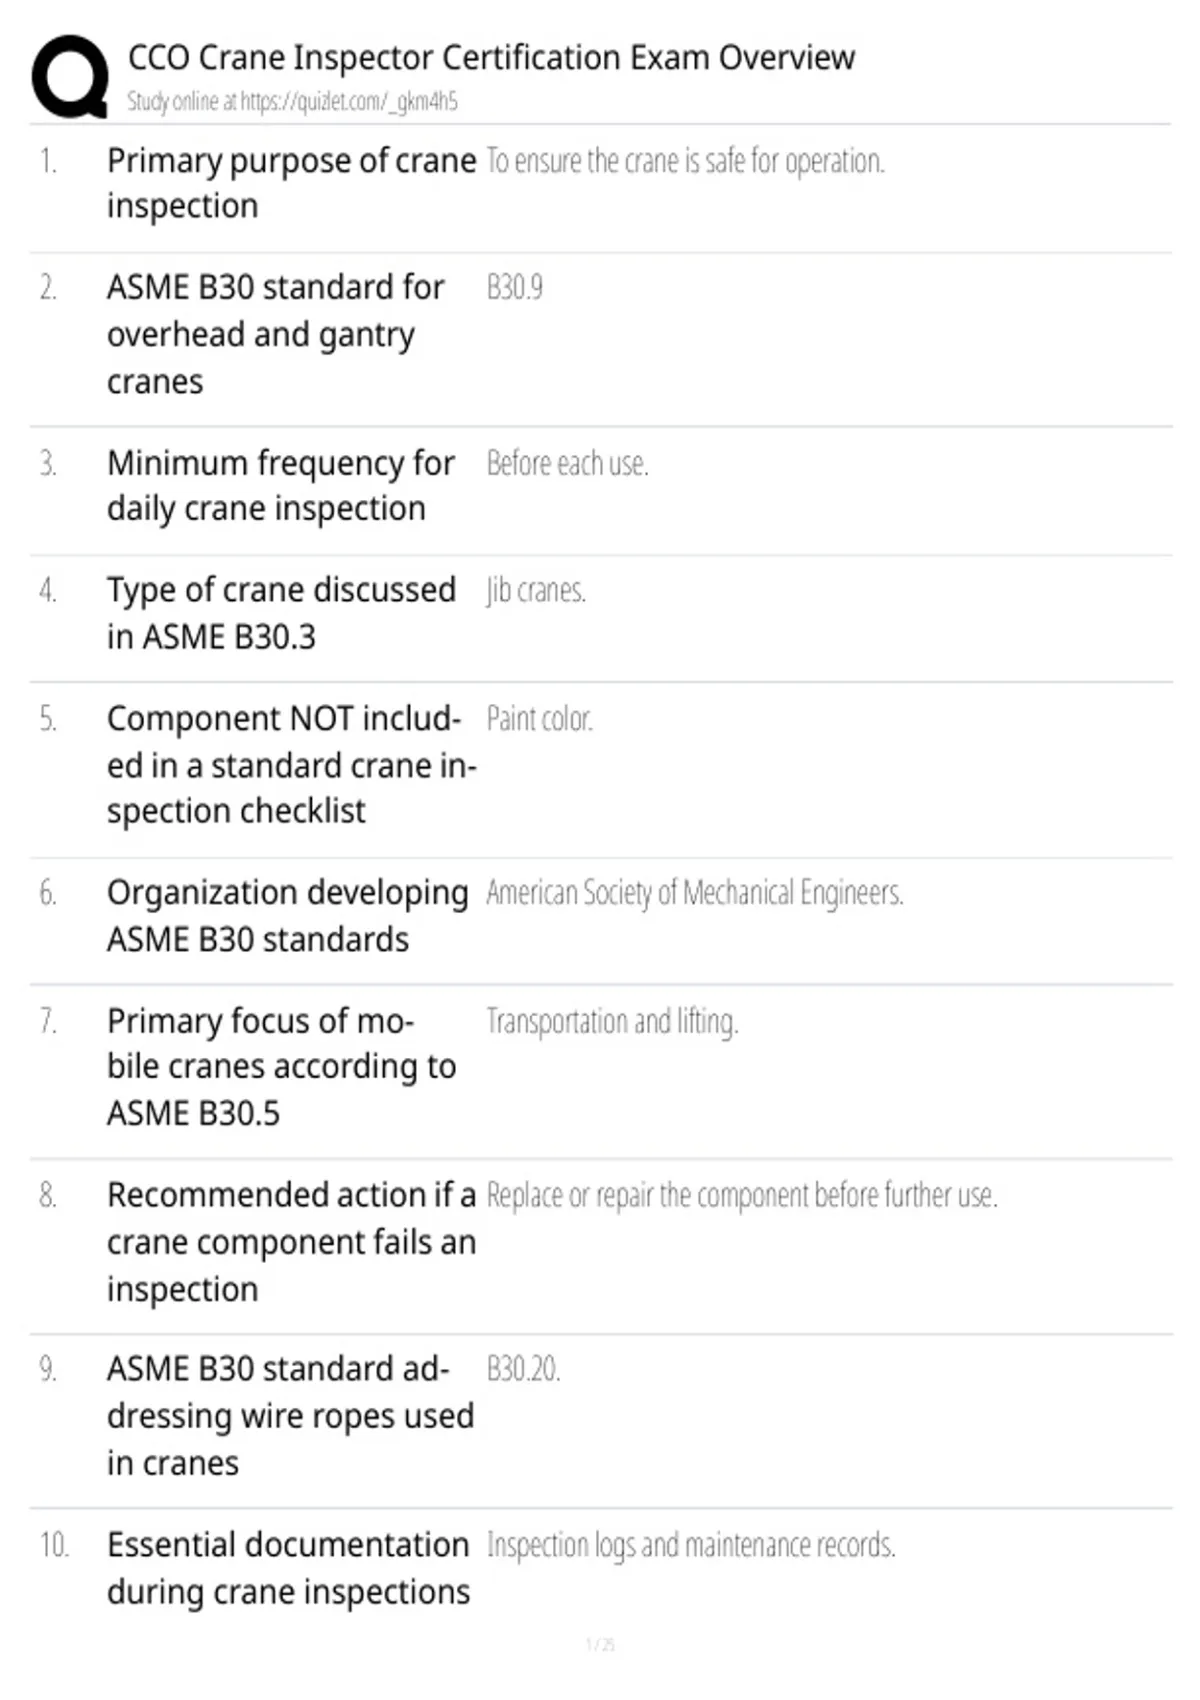Click answer American Society of Mechanical Engineers
Screen dimensions: 1200x1700
point(695,893)
